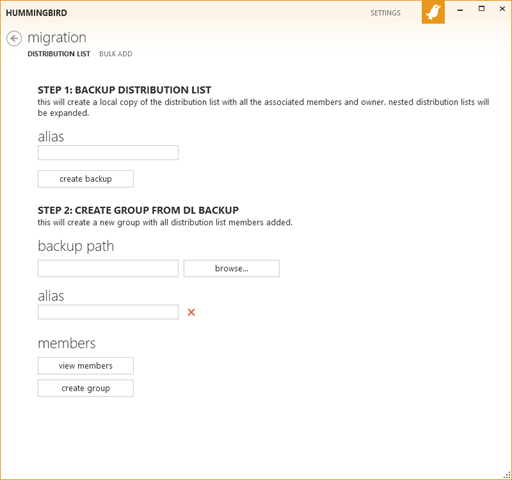Maximize the Hummingbird window
The image size is (512, 480).
[x=481, y=9]
